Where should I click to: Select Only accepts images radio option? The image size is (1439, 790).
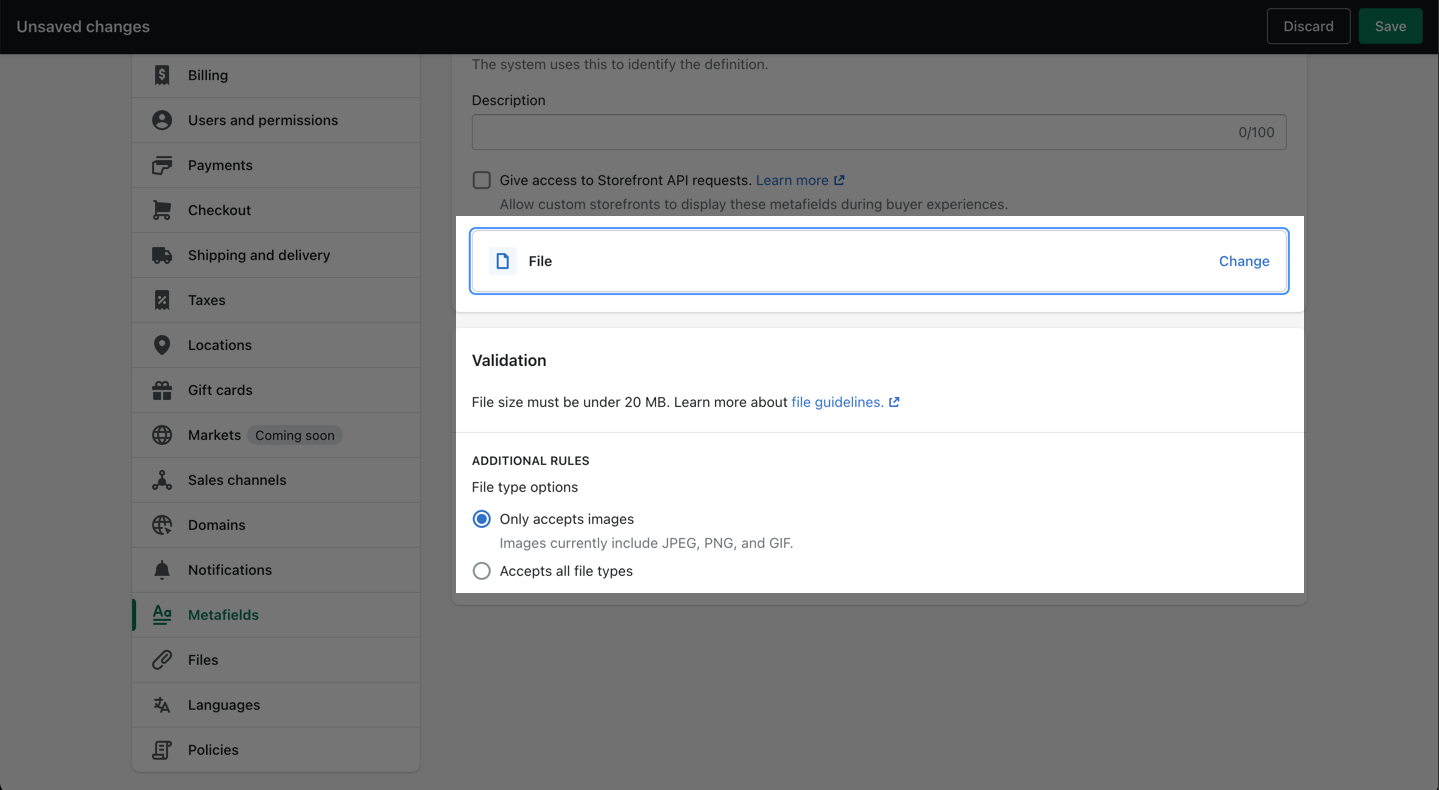(x=482, y=519)
